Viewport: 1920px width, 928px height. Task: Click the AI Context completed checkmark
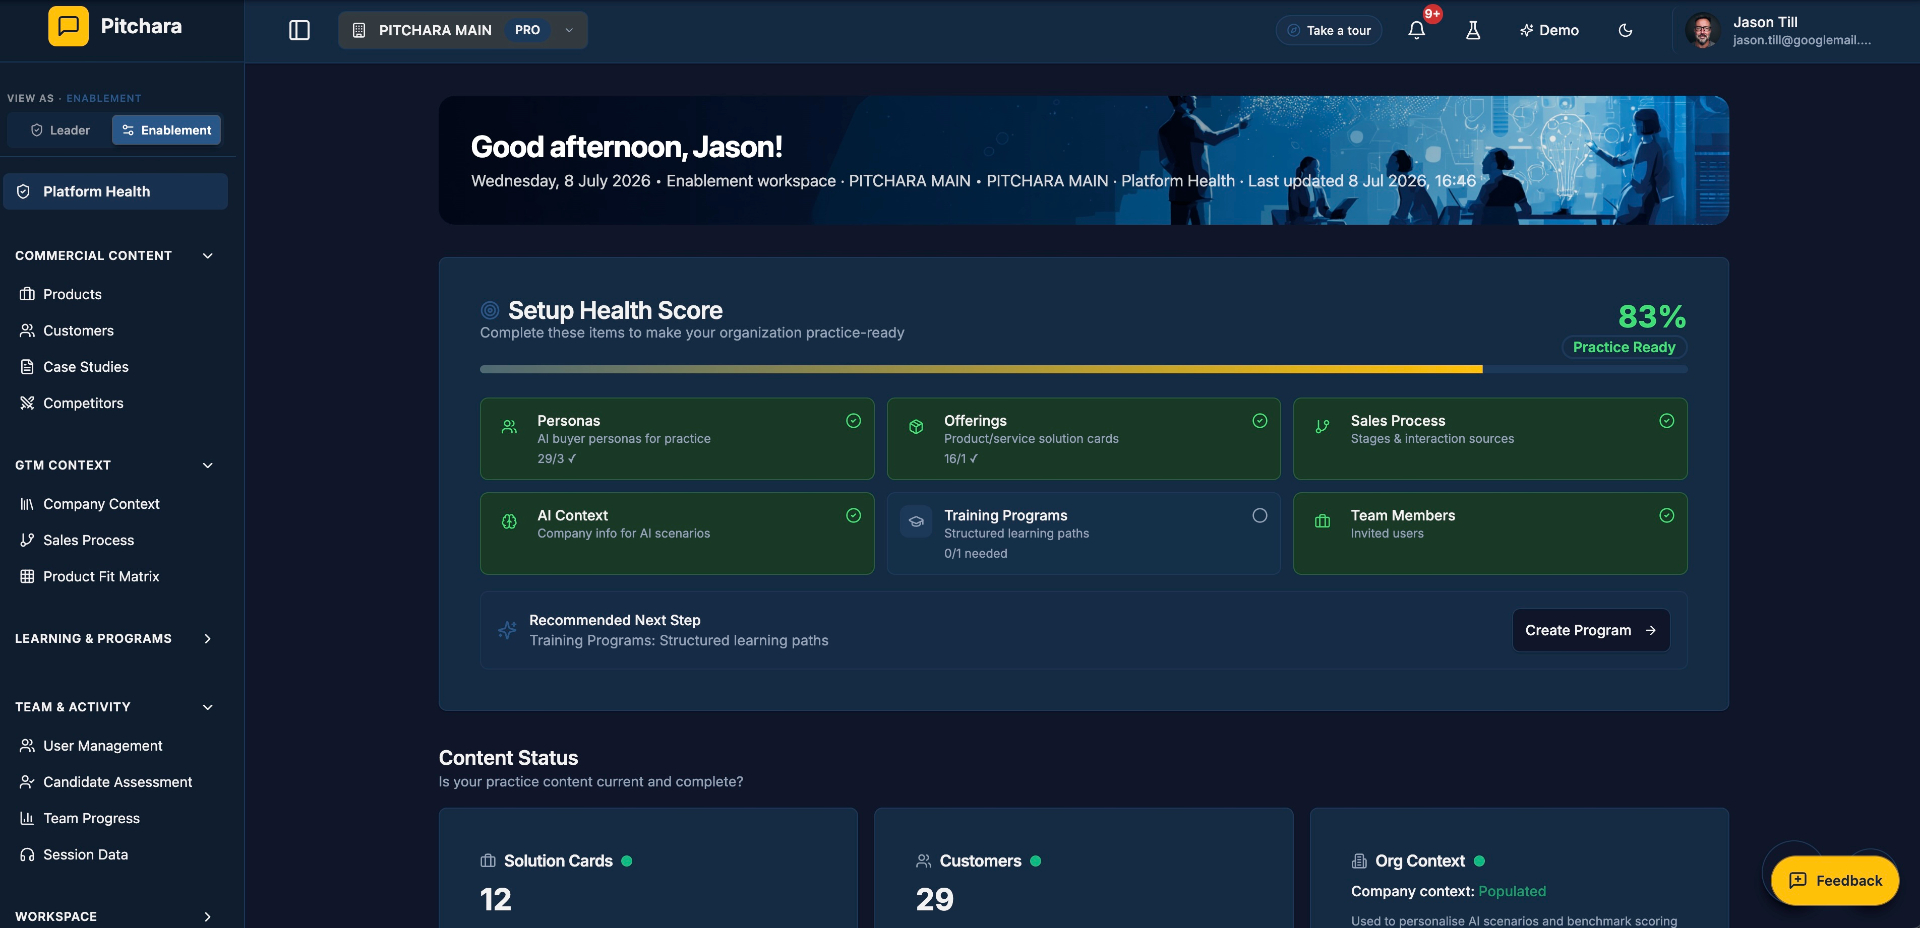click(853, 515)
